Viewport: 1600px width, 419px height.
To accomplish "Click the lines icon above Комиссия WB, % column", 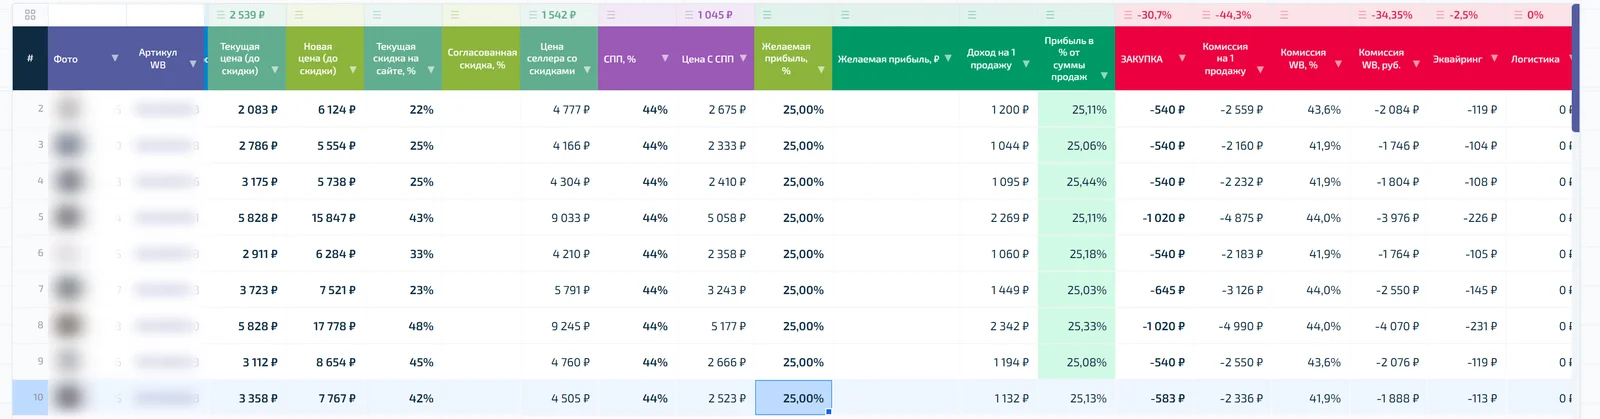I will click(1284, 15).
